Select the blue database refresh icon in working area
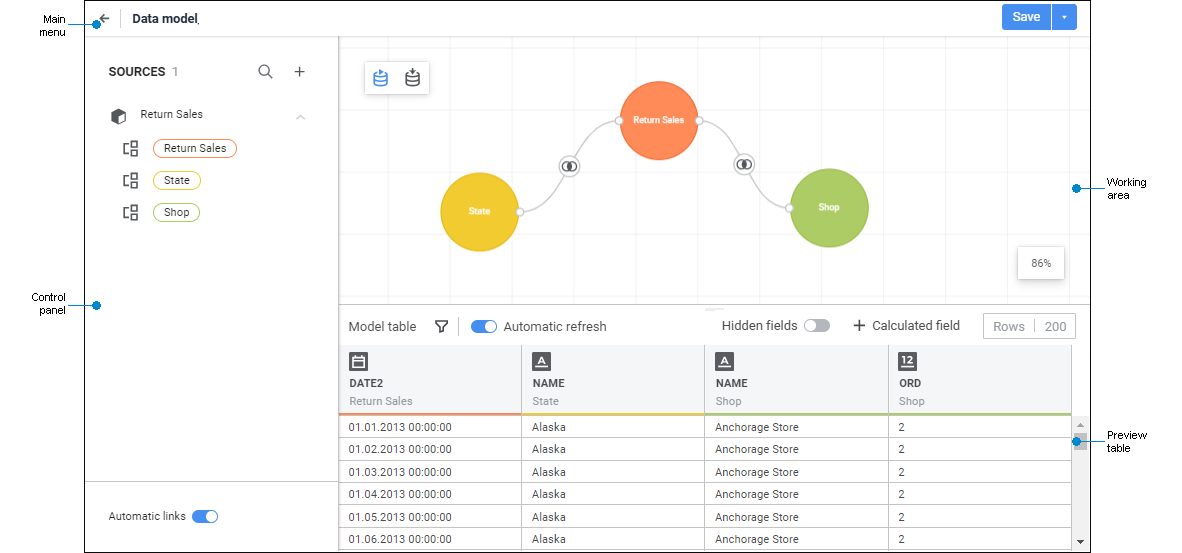This screenshot has height=553, width=1182. point(381,78)
